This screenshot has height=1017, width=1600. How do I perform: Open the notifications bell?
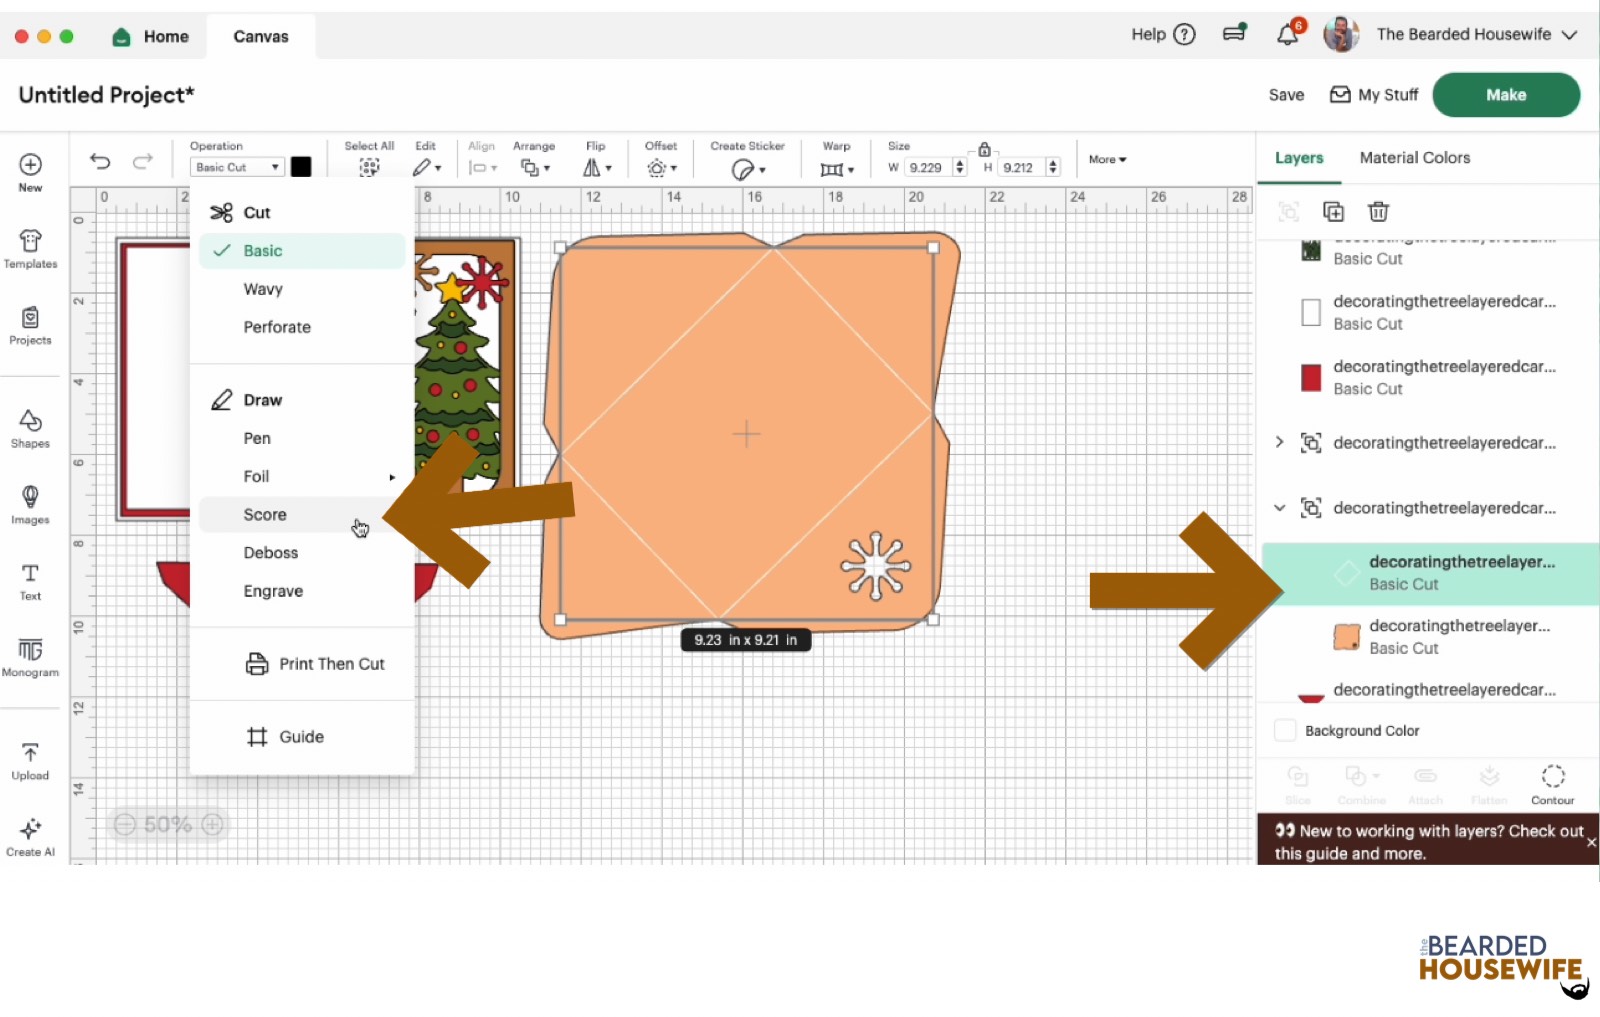1287,35
